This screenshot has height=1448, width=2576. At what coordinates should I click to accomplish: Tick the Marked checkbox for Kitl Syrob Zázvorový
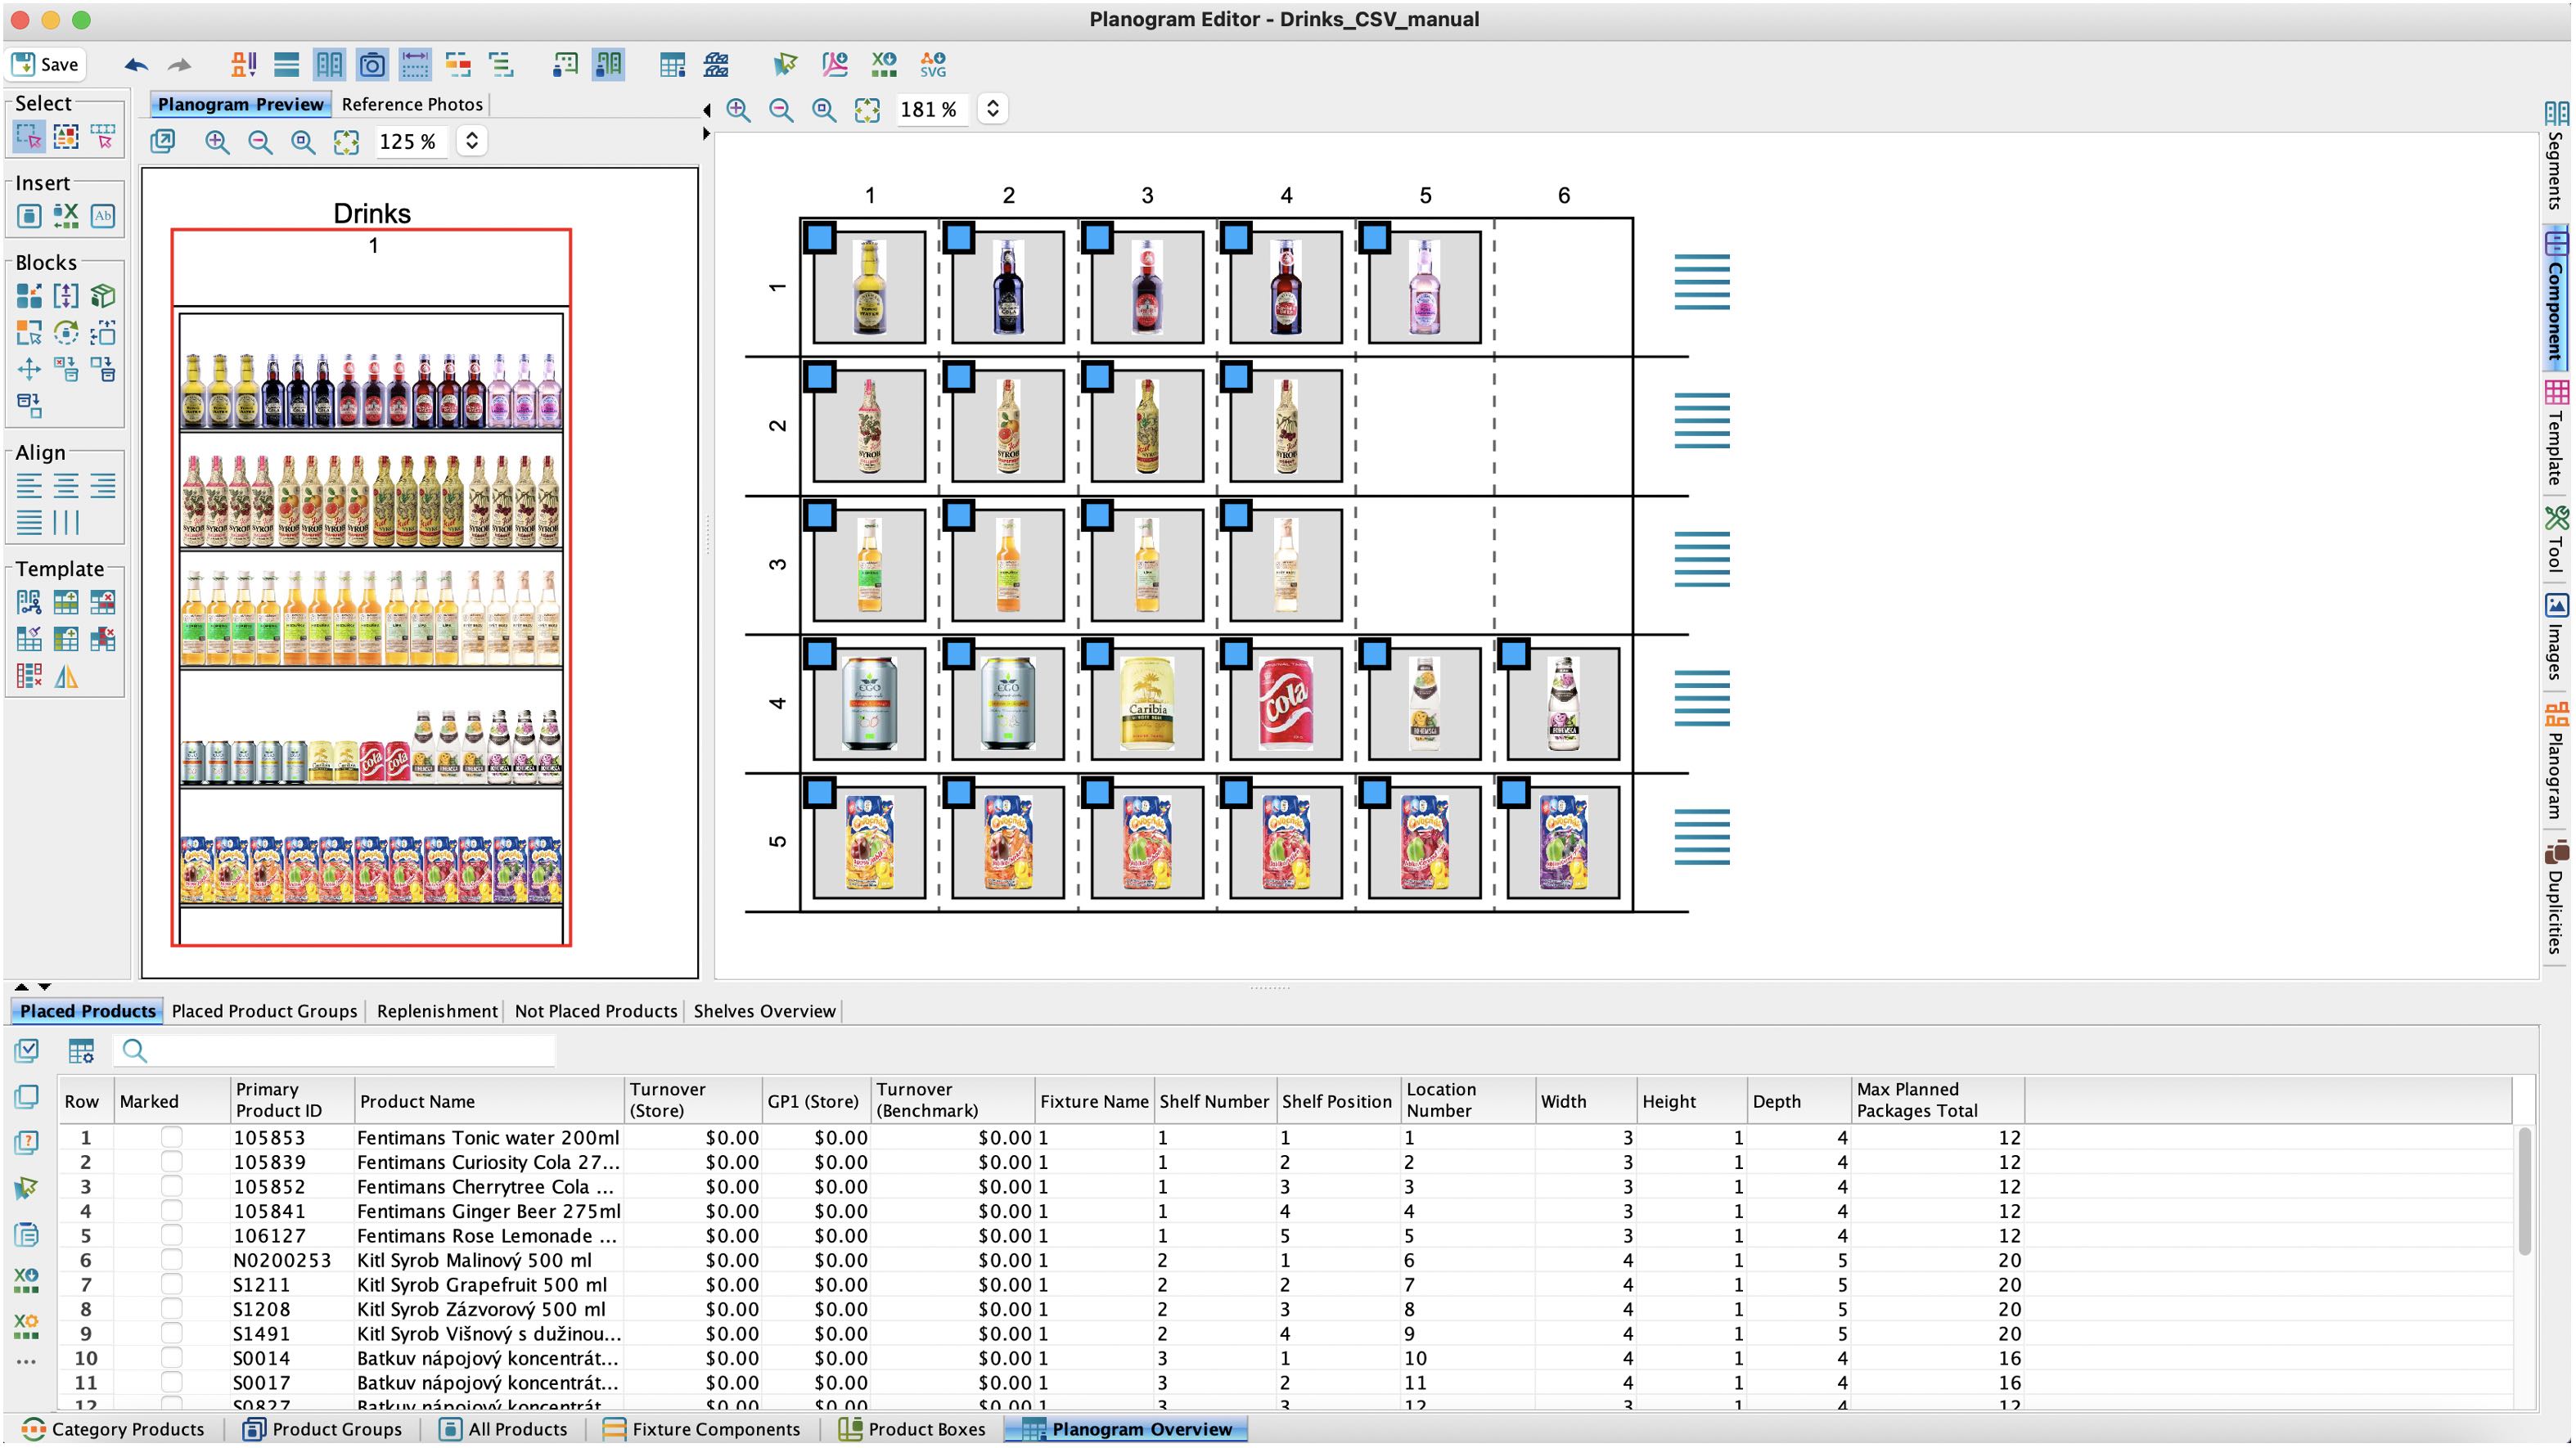(172, 1309)
